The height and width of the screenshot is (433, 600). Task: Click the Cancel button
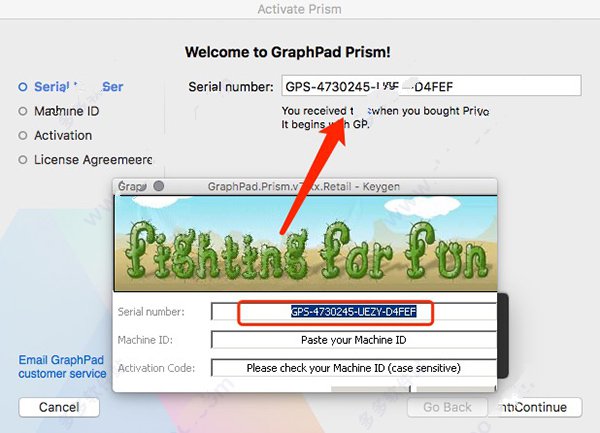(x=59, y=407)
